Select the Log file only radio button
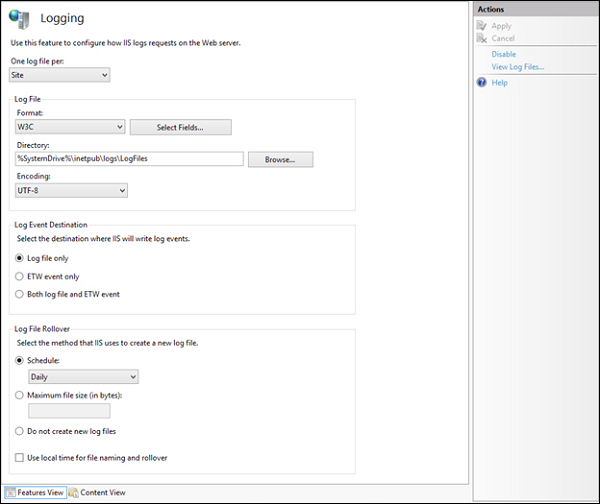 [x=19, y=258]
